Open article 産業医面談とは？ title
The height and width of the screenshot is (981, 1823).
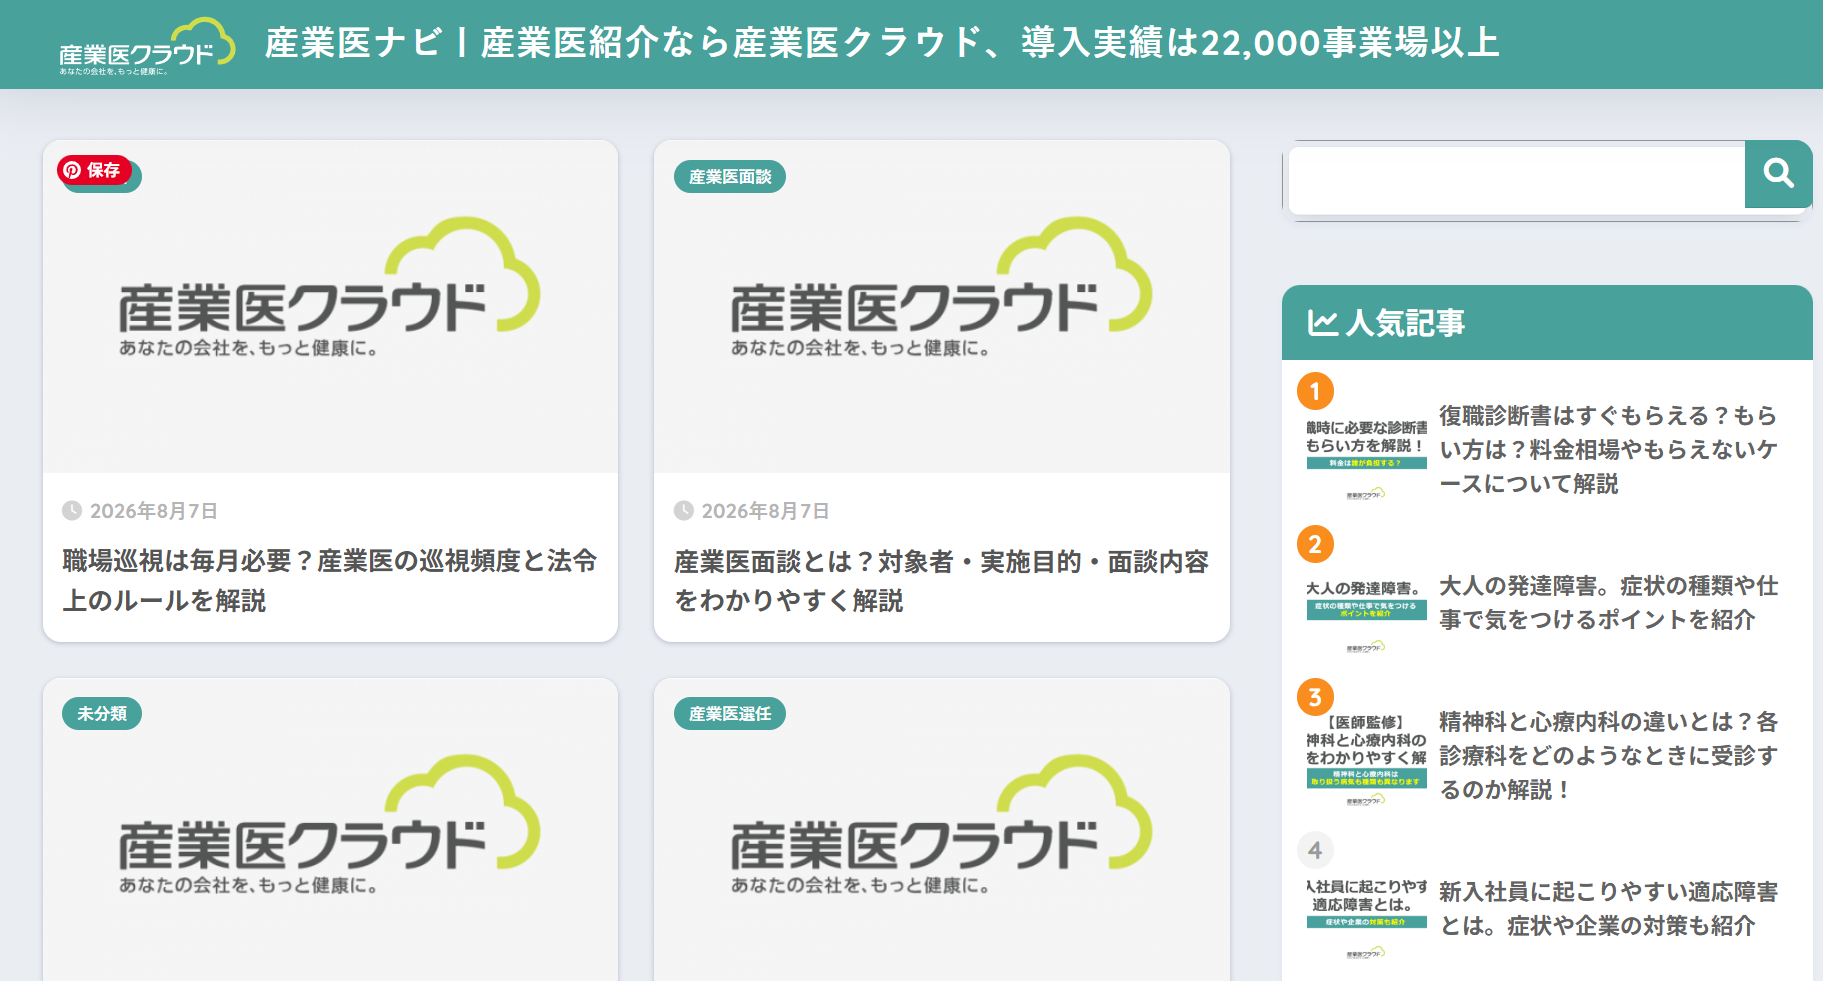click(941, 580)
